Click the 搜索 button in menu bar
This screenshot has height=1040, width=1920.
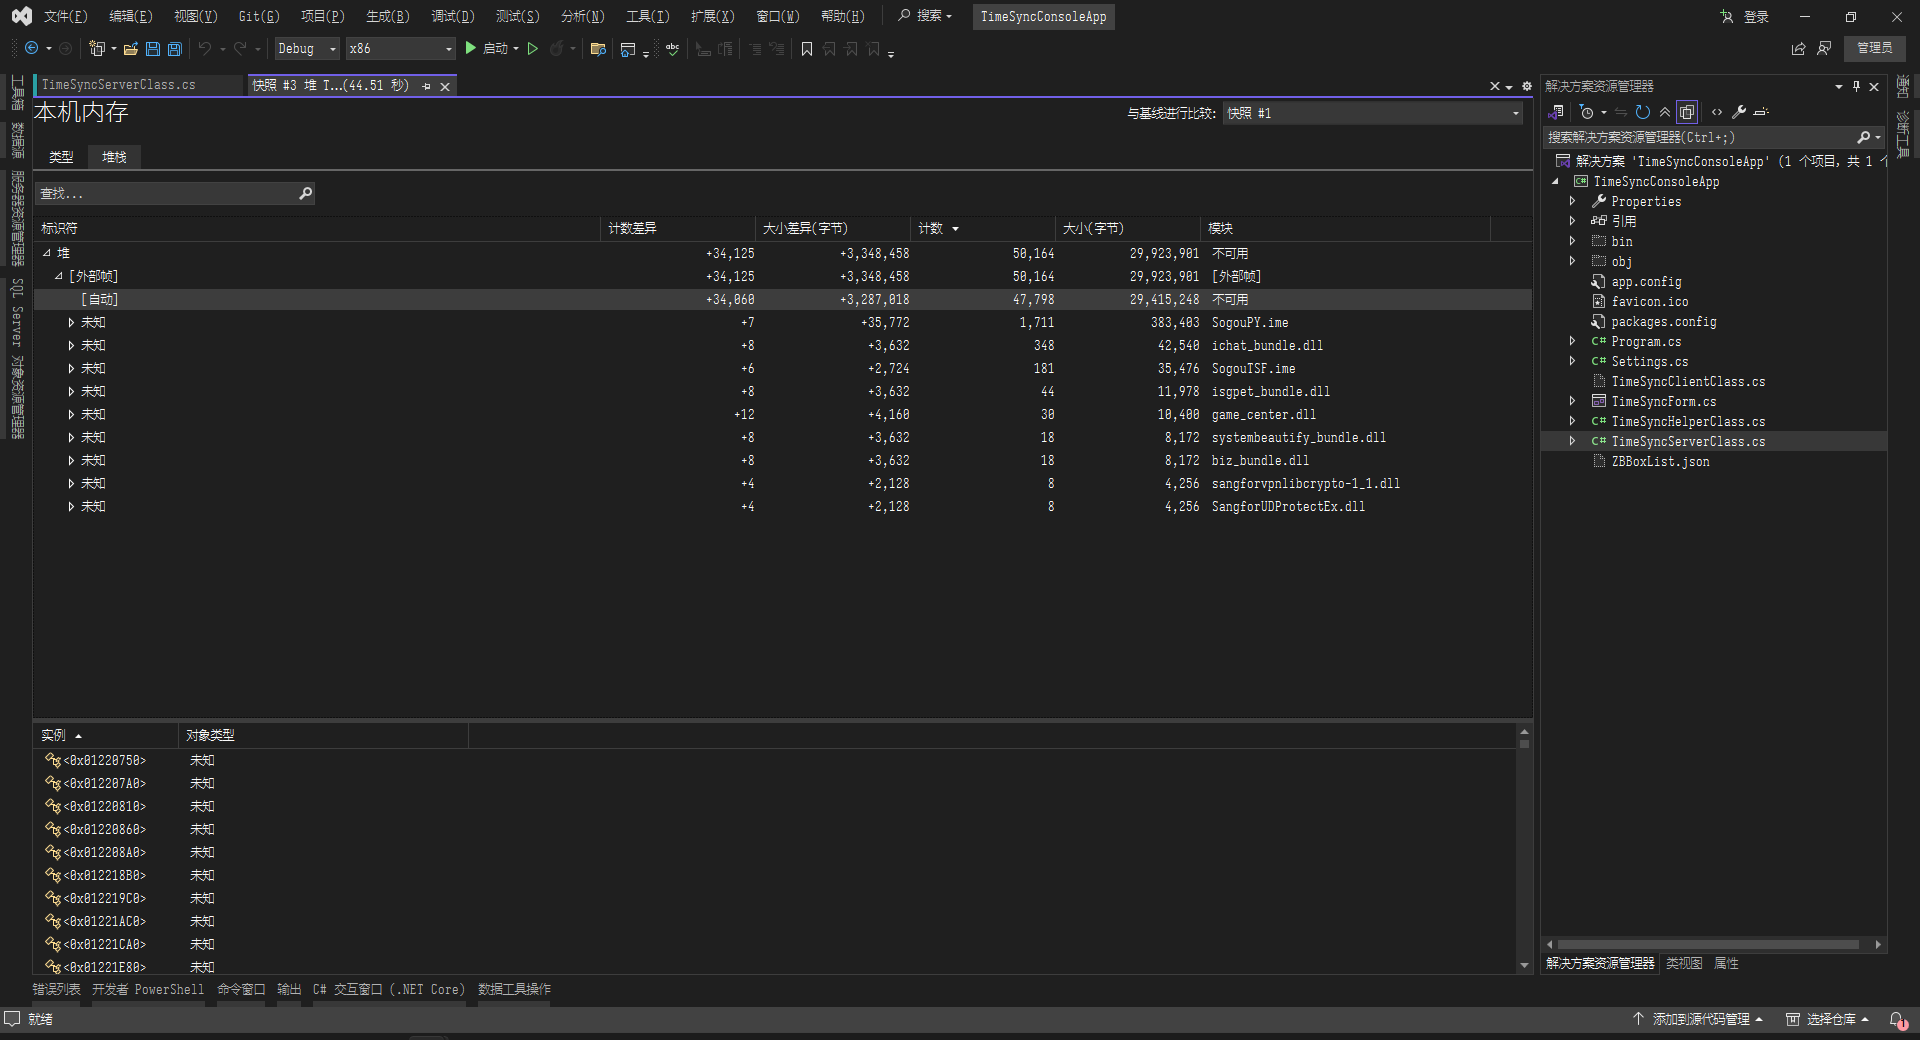coord(925,16)
